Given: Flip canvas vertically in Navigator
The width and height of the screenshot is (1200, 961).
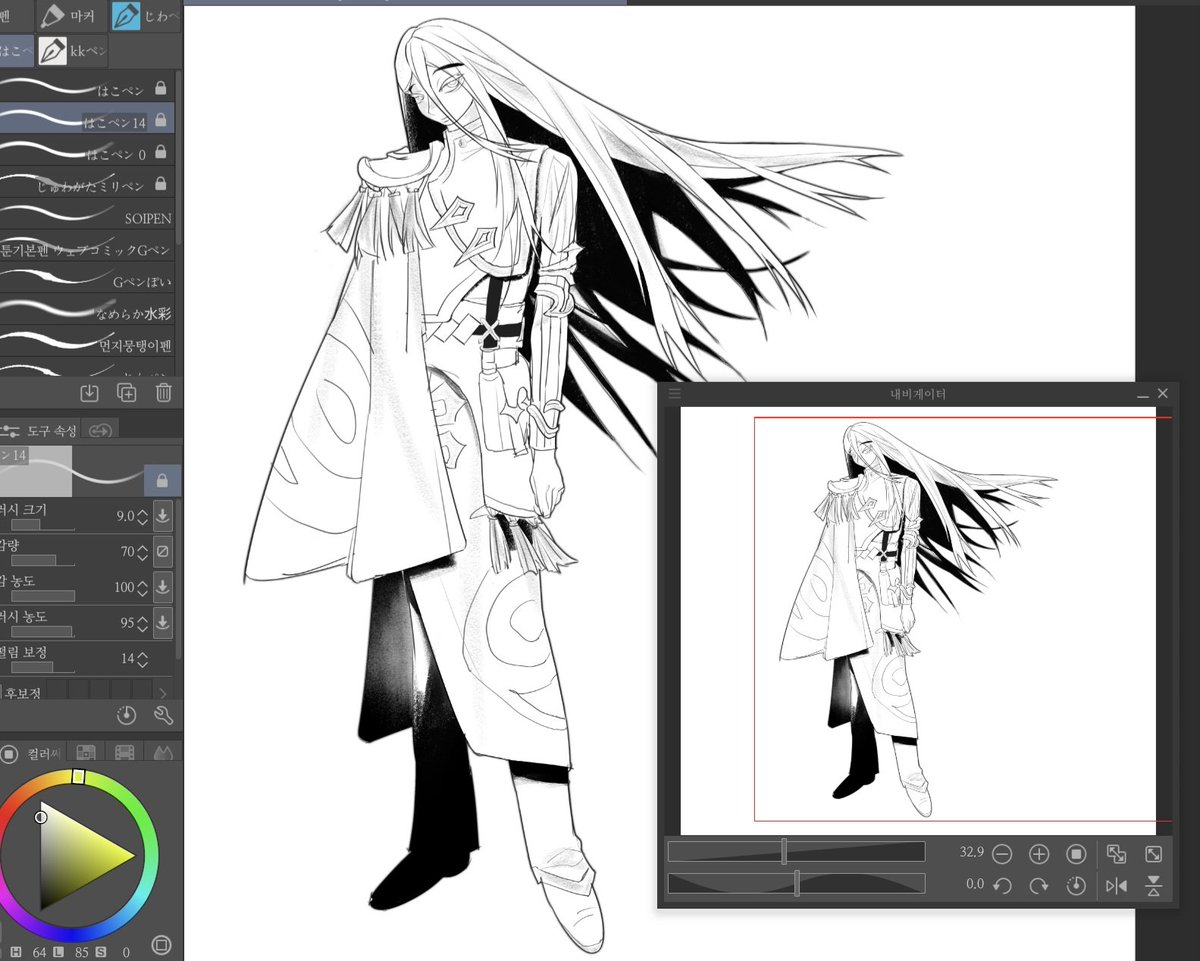Looking at the screenshot, I should coord(1153,886).
